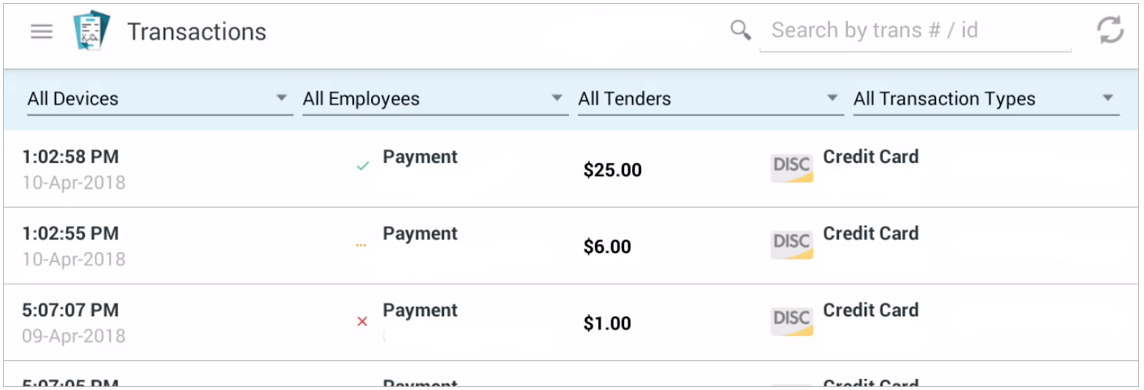
Task: Click the DISC card icon for $25.00 payment
Action: click(x=792, y=168)
